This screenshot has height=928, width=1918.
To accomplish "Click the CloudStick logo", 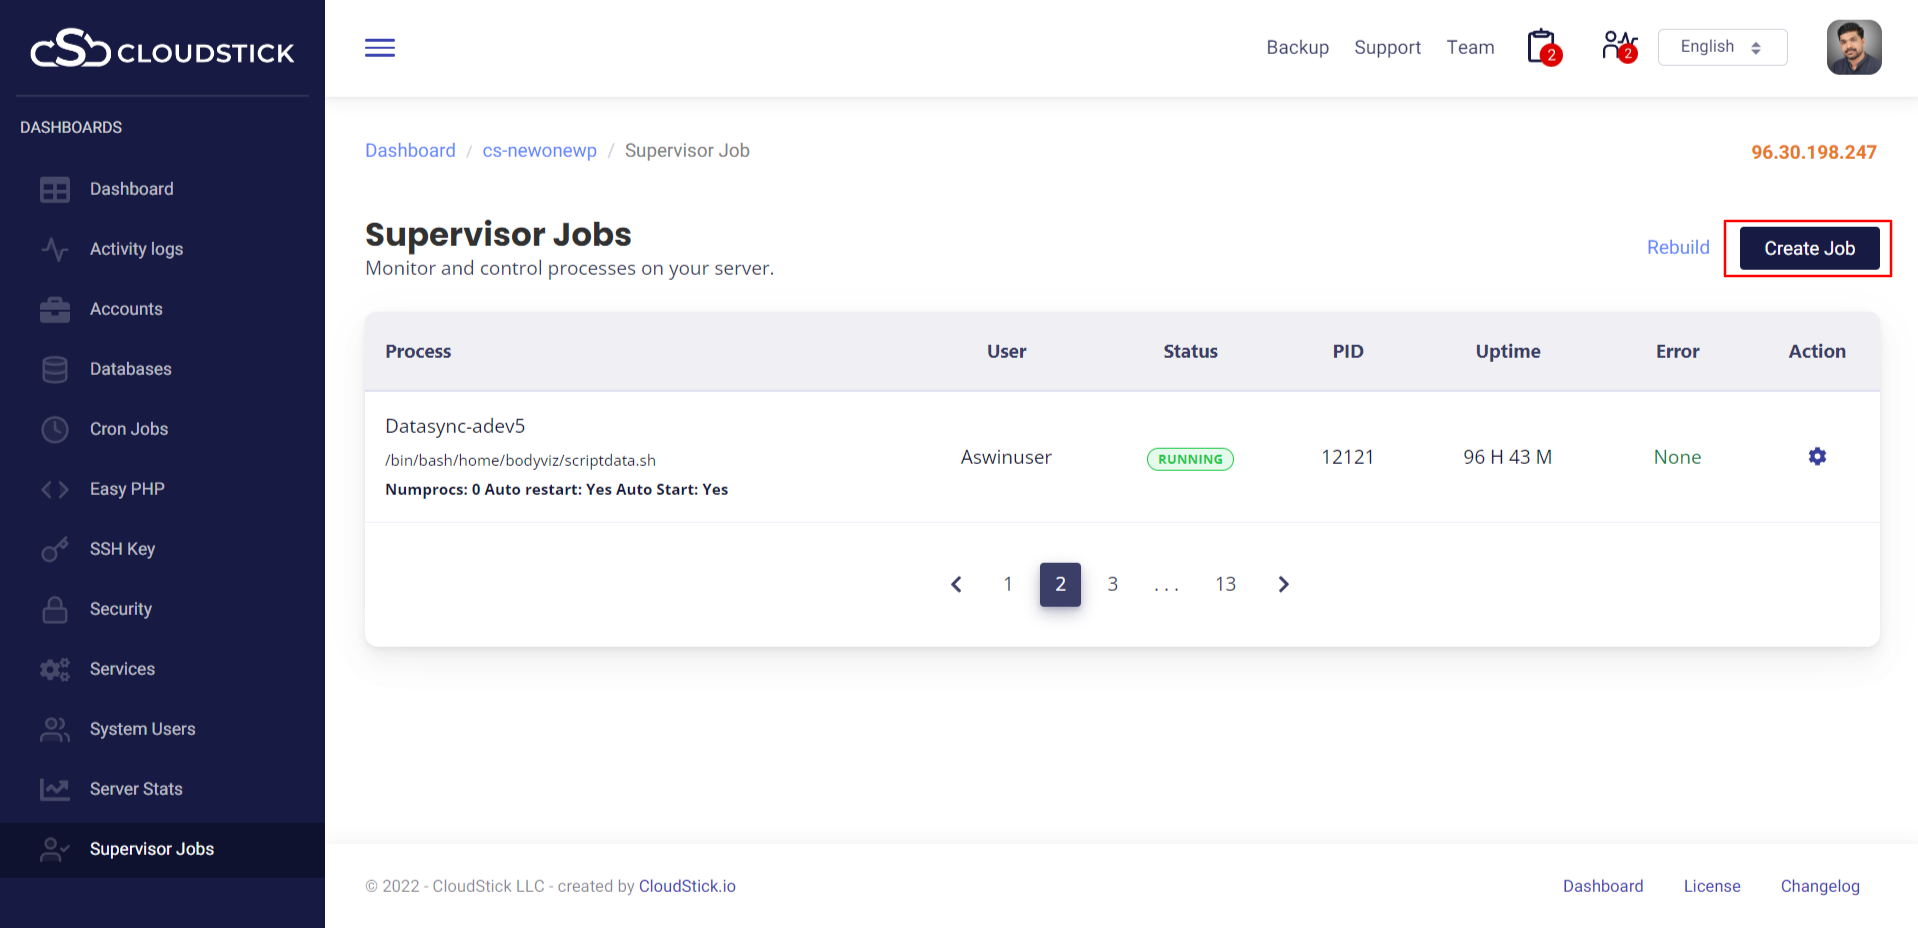I will tap(162, 49).
